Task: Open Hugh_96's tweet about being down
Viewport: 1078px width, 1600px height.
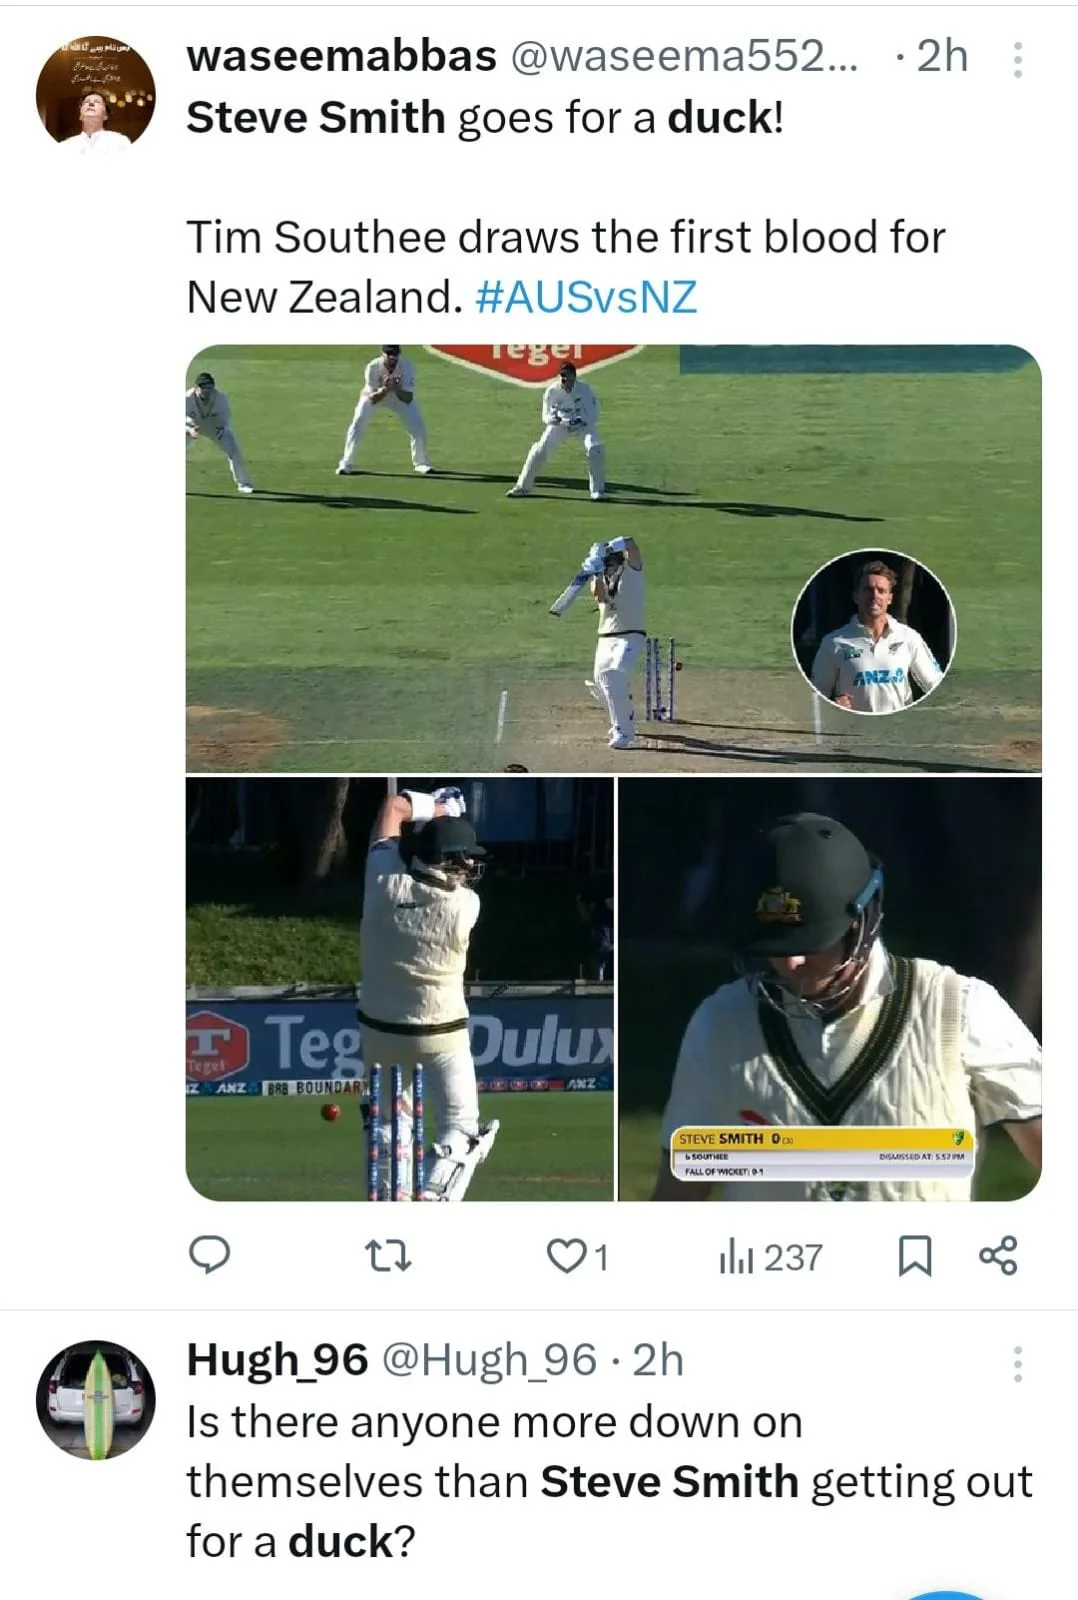Action: click(608, 1481)
